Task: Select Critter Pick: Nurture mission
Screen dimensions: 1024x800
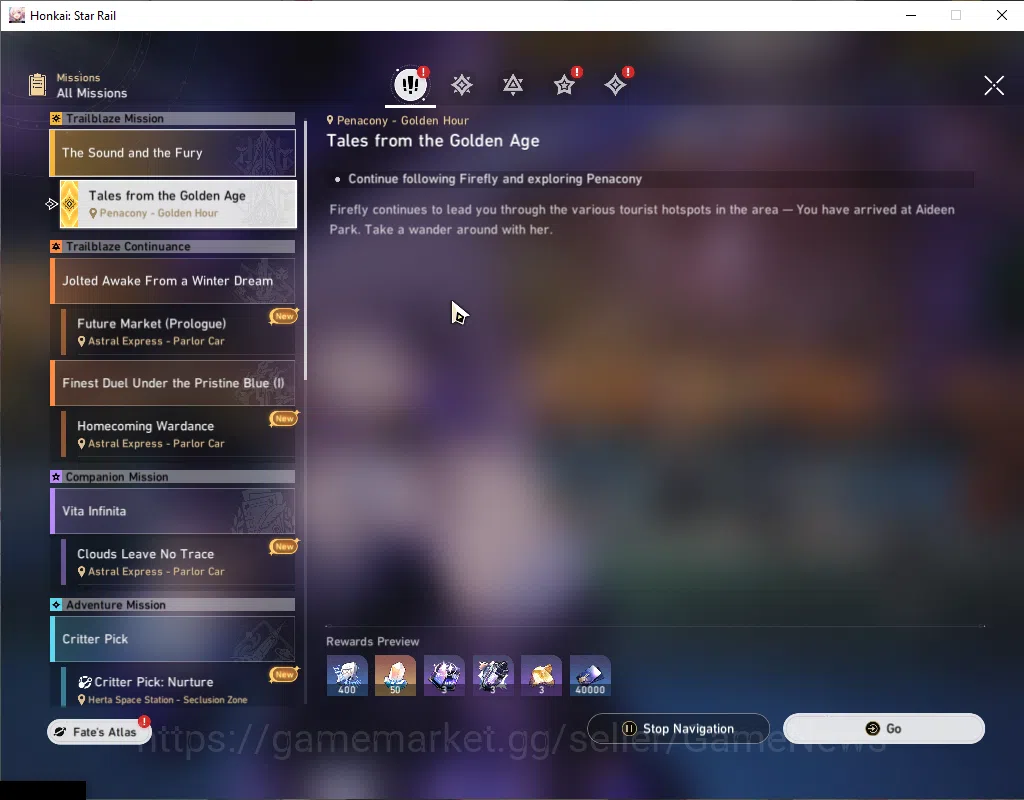Action: click(x=178, y=687)
